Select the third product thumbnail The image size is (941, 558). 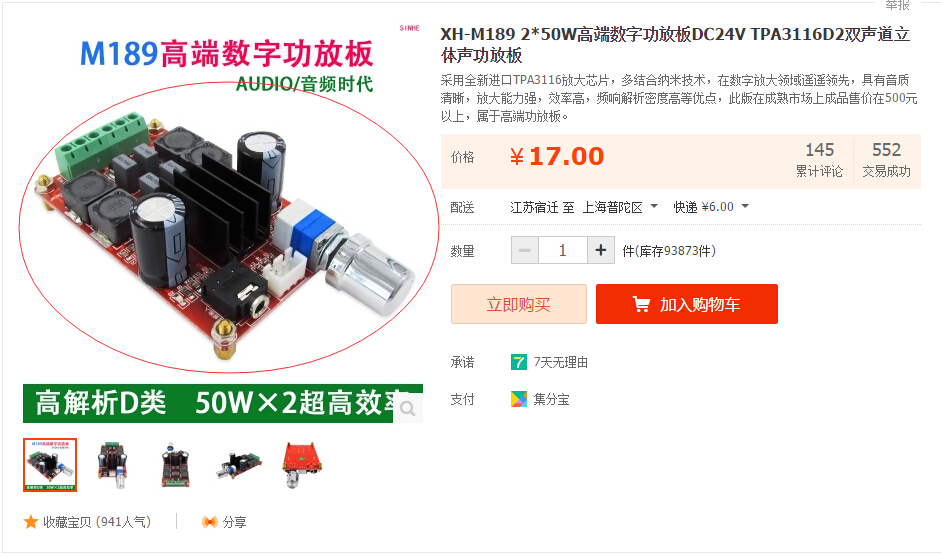[175, 465]
